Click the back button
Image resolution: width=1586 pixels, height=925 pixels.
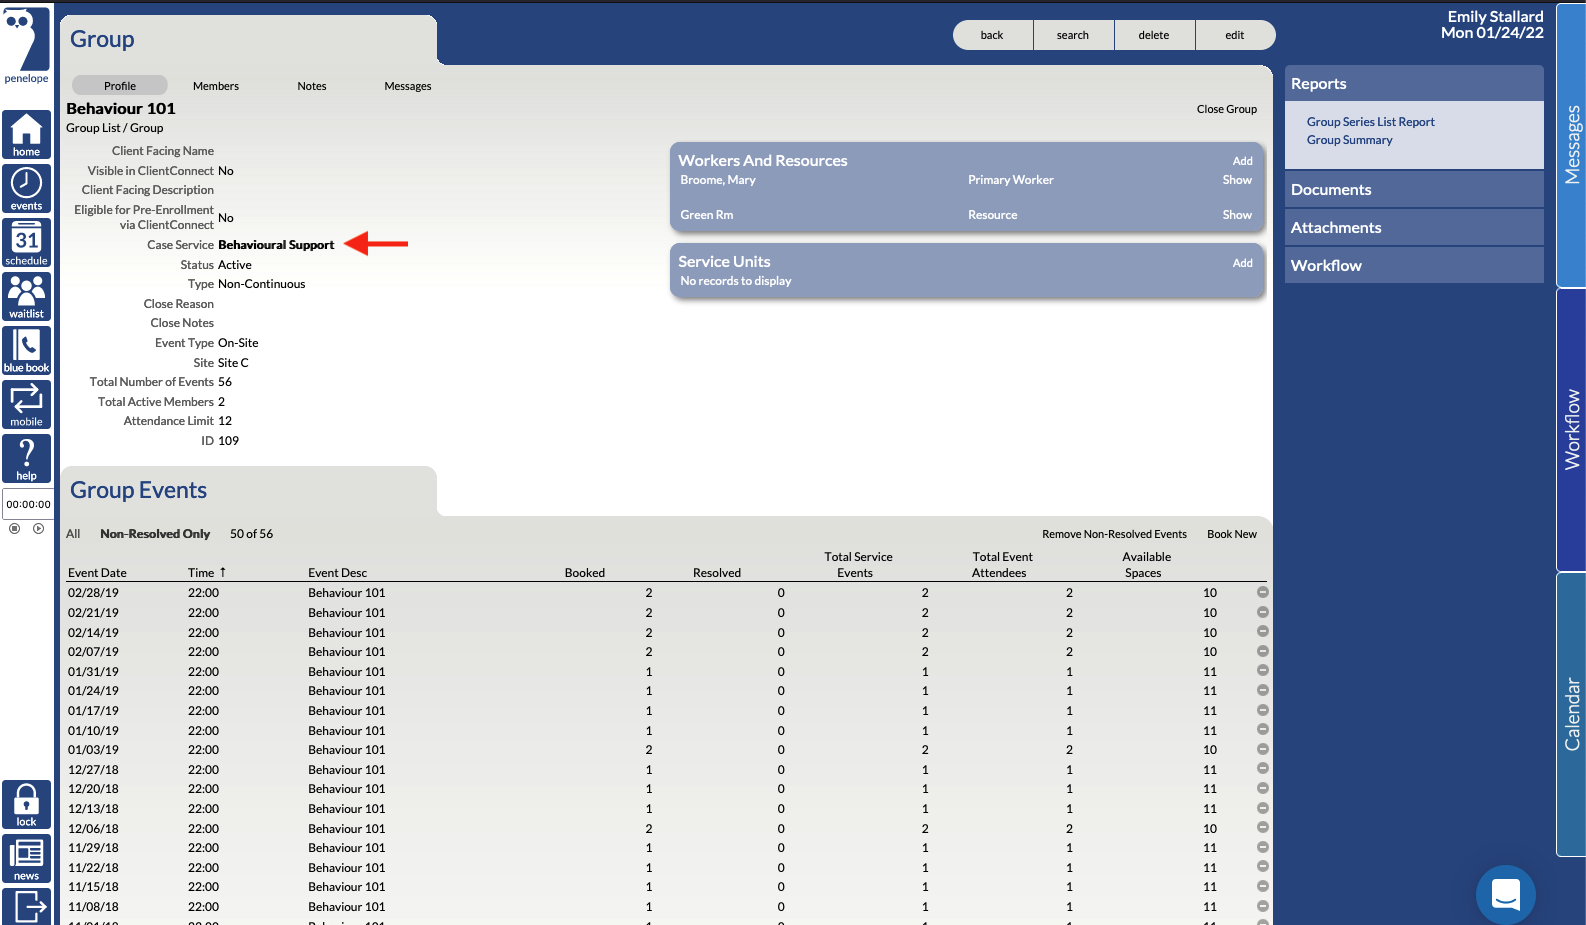click(x=992, y=35)
